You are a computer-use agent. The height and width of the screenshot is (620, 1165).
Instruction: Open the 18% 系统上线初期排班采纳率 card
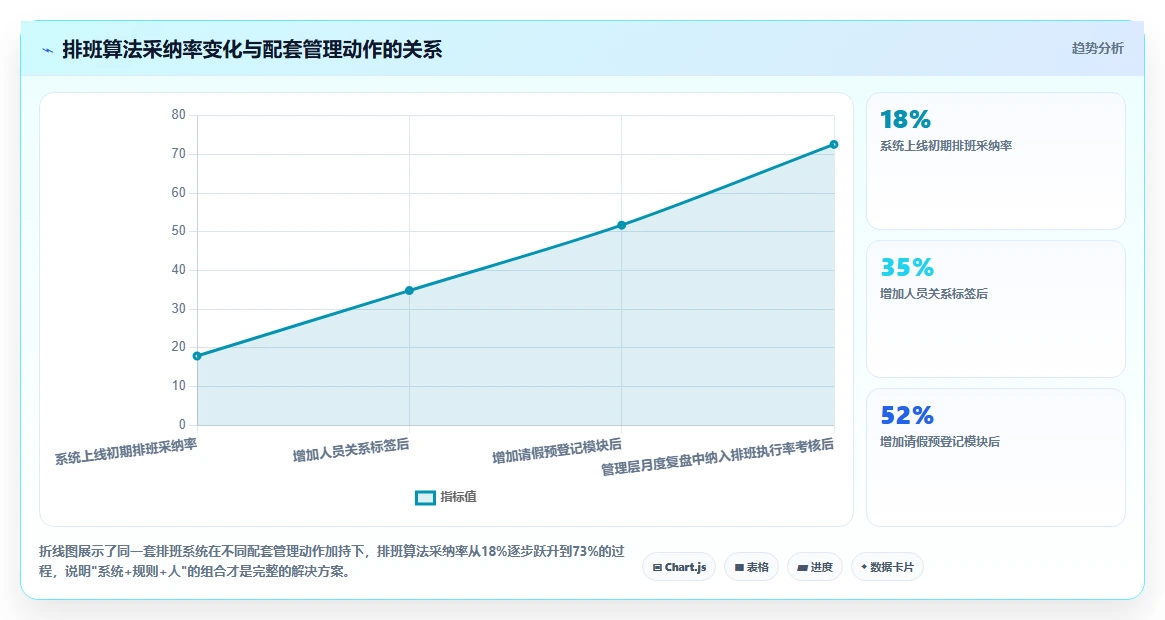tap(996, 161)
